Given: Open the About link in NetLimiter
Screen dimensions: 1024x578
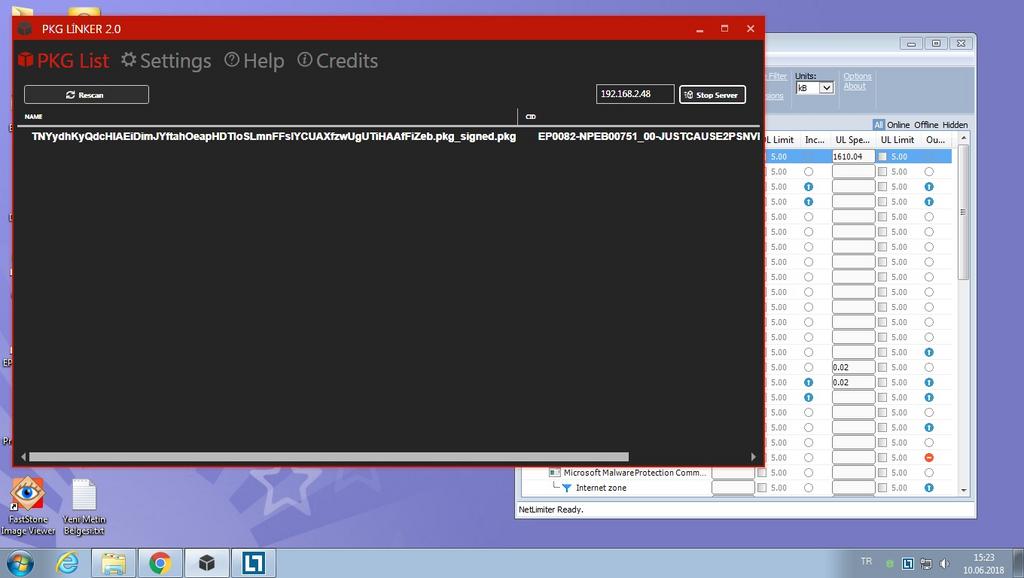Looking at the screenshot, I should [854, 86].
